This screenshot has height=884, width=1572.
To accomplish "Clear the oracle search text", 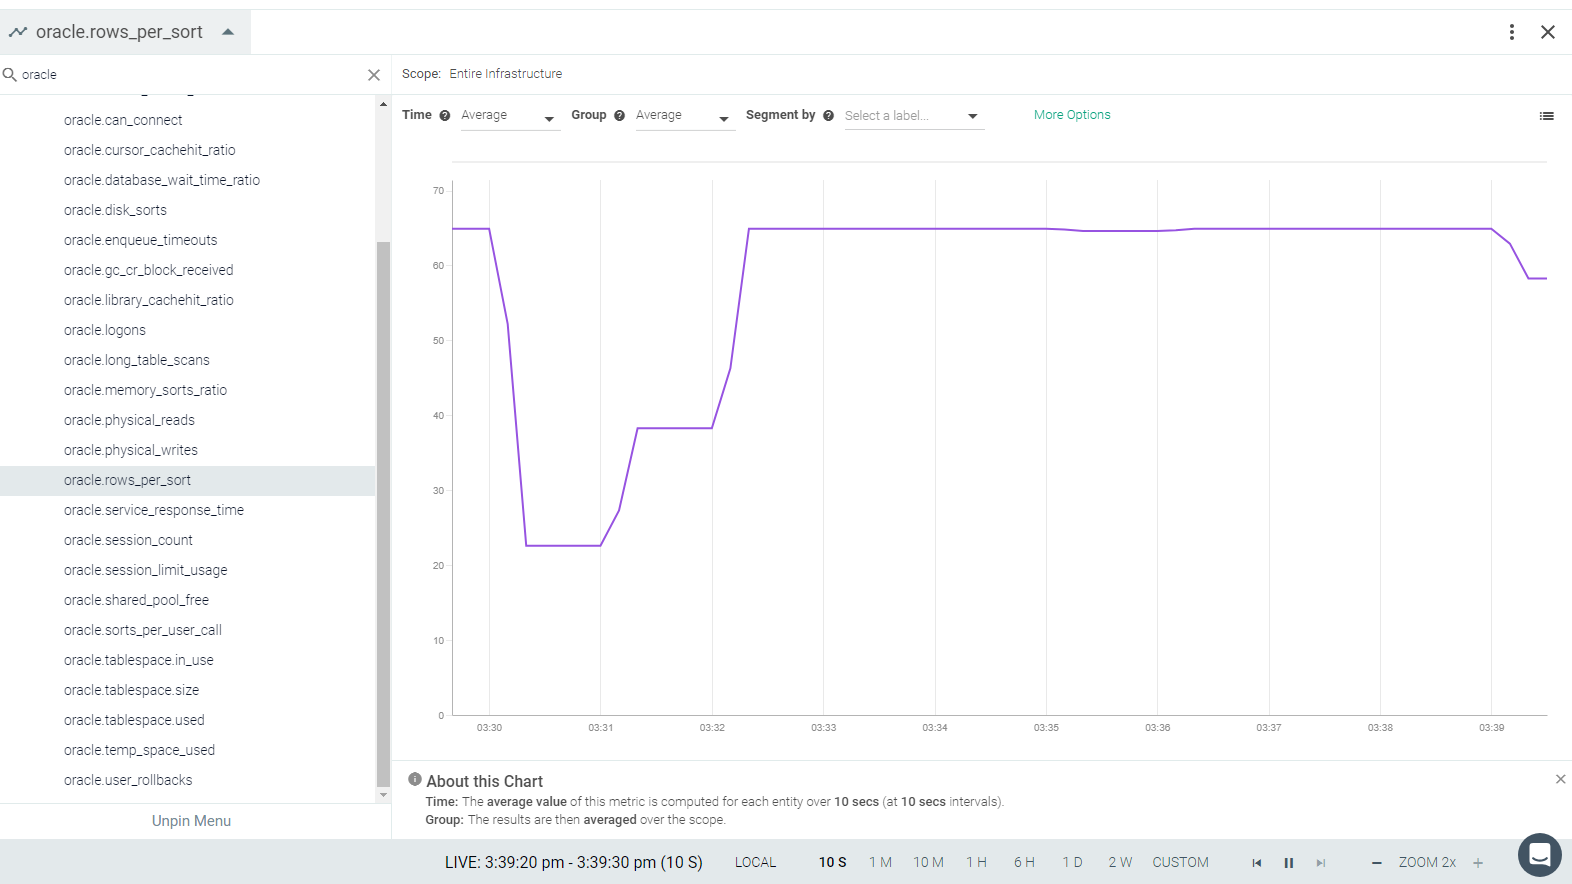I will coord(374,75).
